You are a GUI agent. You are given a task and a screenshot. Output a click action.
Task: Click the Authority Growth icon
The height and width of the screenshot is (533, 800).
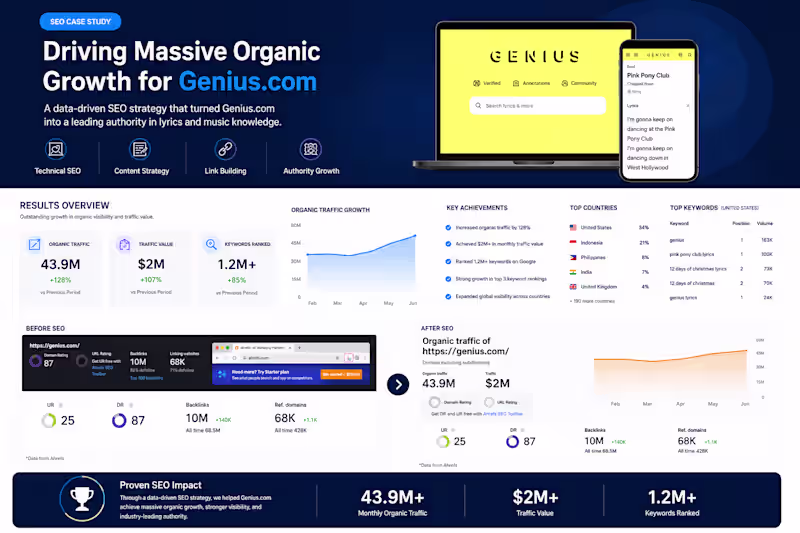pyautogui.click(x=310, y=149)
